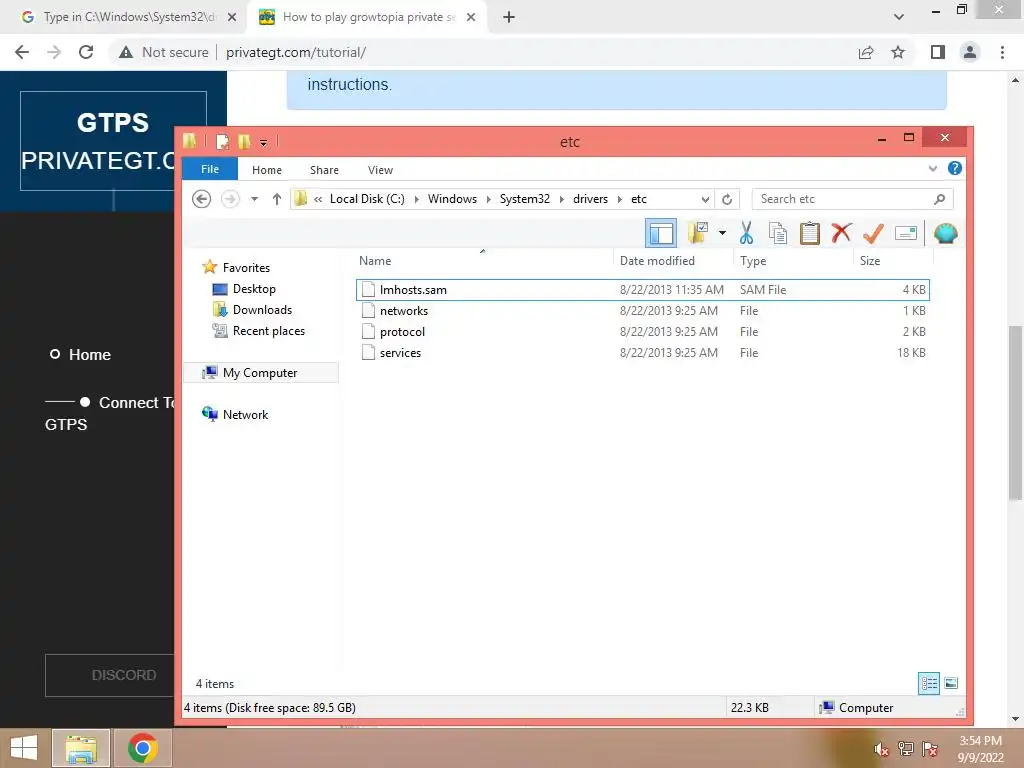This screenshot has height=768, width=1024.
Task: Go forward in Explorer navigation
Action: pos(230,199)
